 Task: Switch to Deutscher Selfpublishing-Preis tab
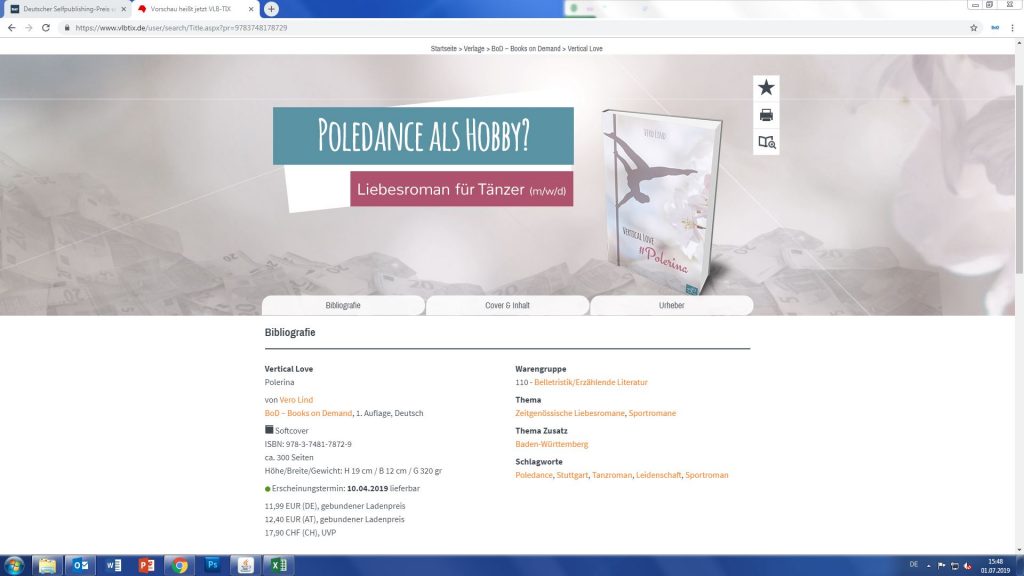(x=67, y=9)
